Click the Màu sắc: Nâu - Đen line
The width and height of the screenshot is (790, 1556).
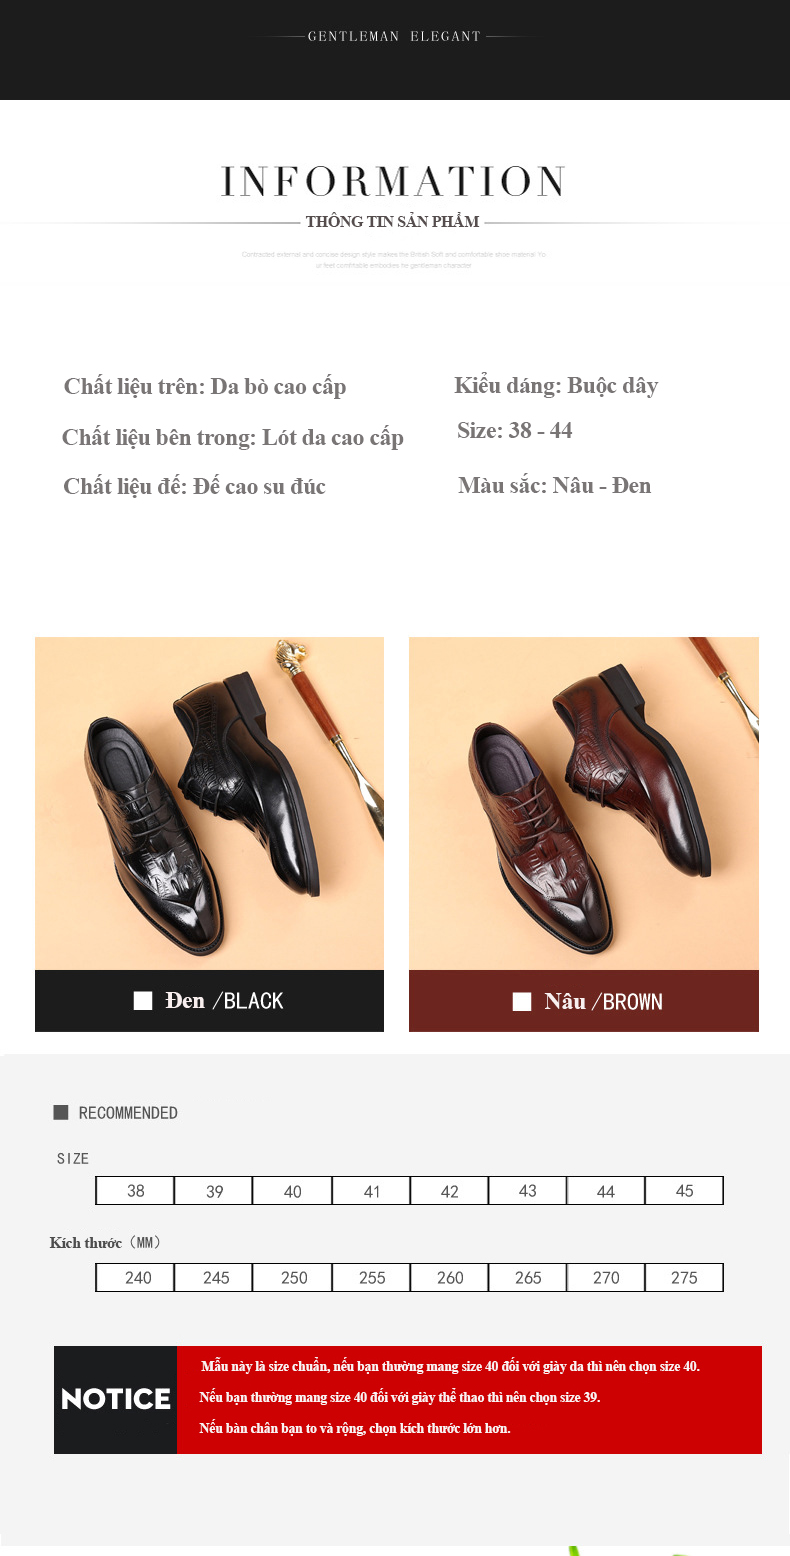point(554,486)
